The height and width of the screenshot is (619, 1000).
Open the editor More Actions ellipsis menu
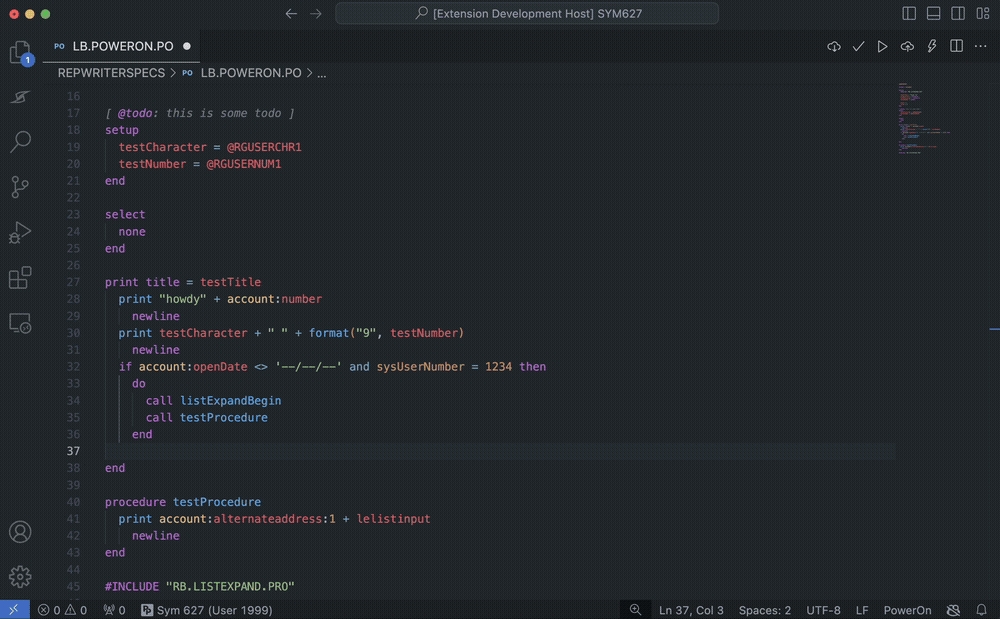point(980,46)
